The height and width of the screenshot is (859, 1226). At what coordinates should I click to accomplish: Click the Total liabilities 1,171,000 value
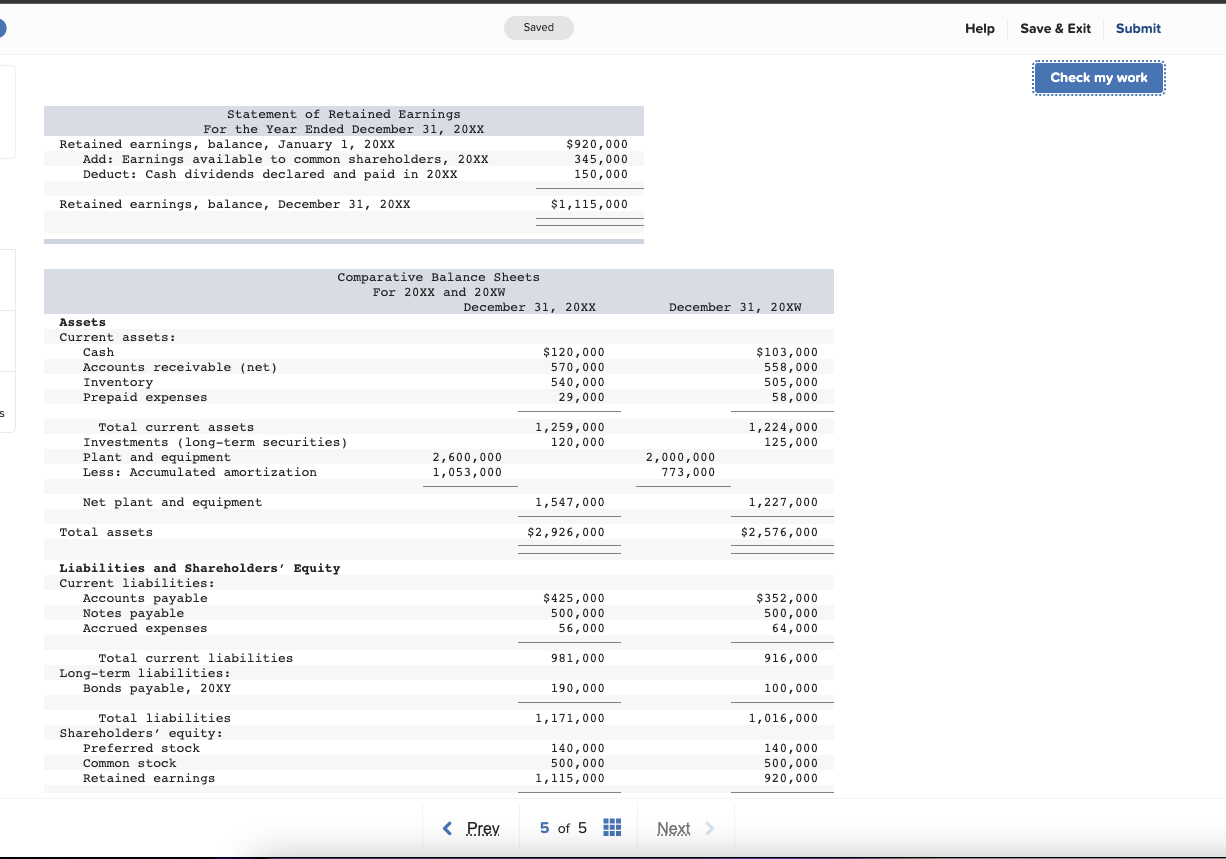click(570, 718)
